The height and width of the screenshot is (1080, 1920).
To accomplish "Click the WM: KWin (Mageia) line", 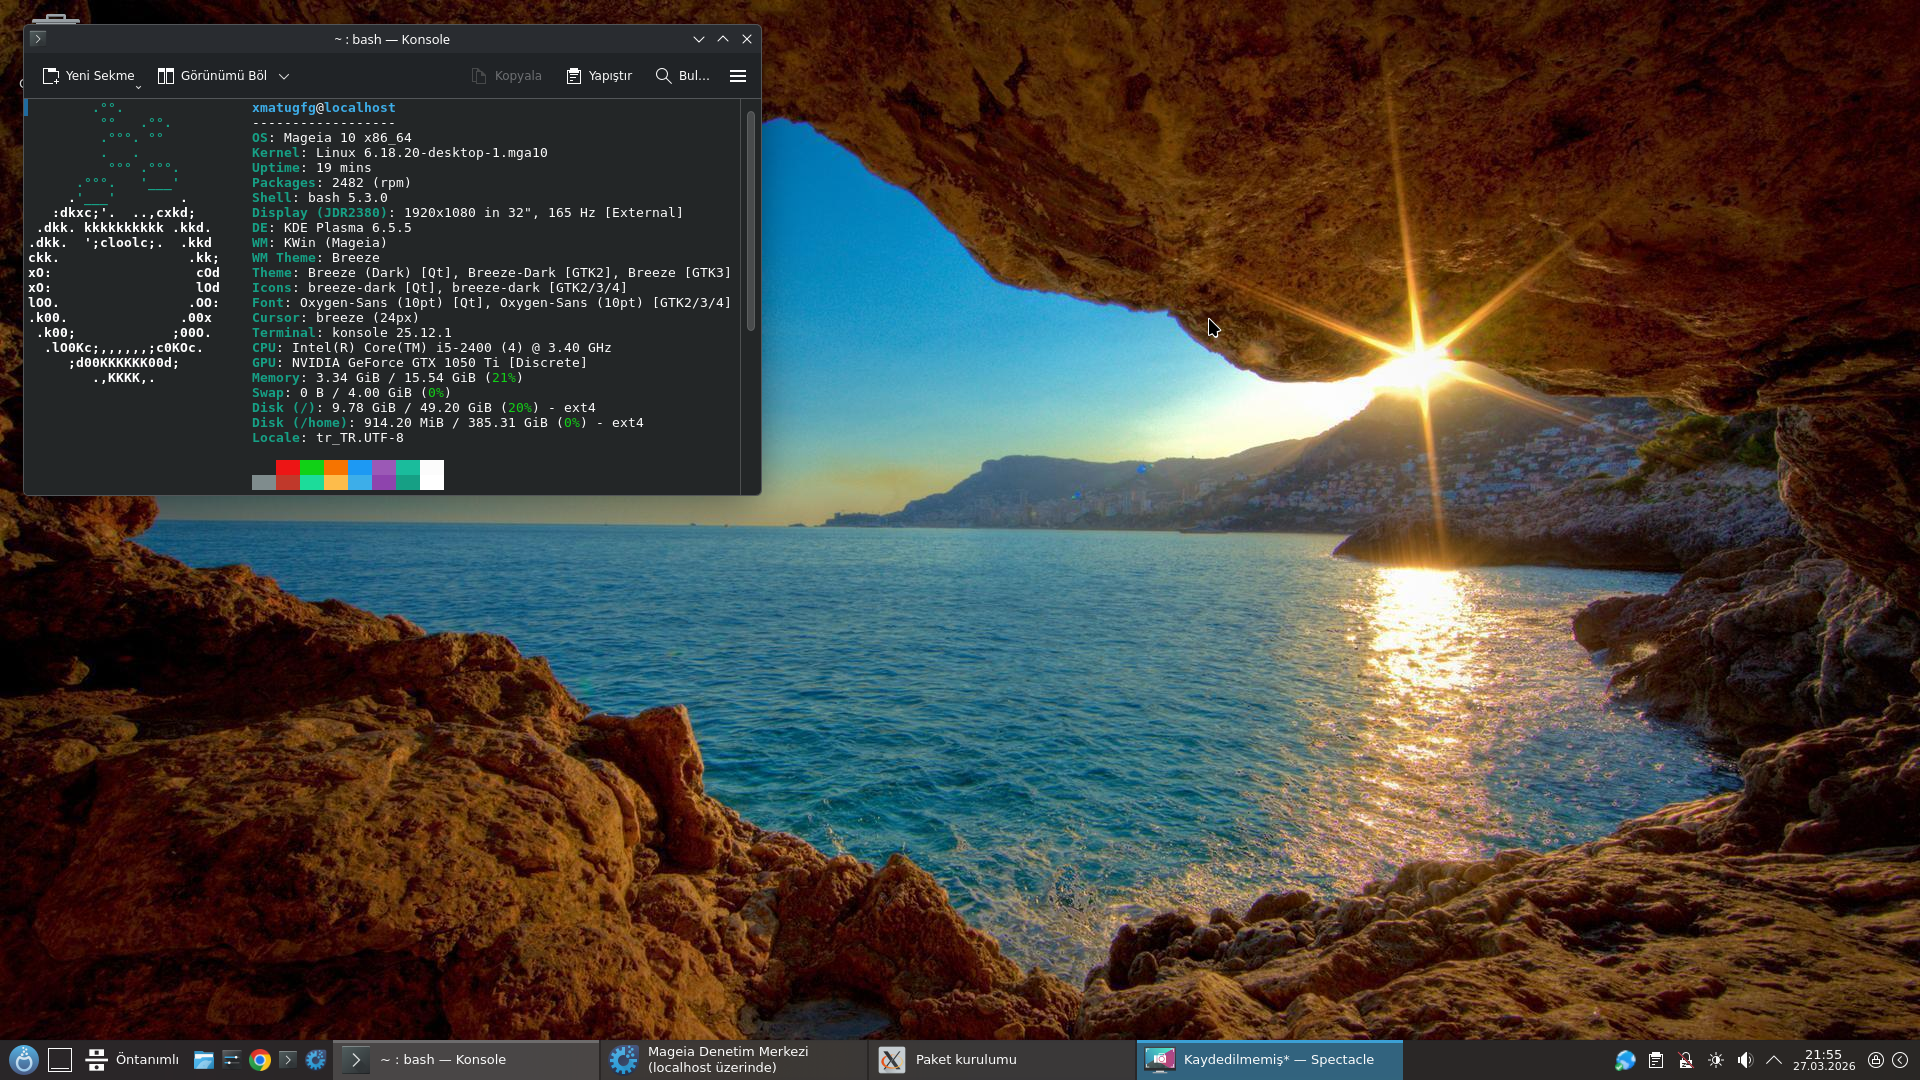I will click(x=320, y=243).
